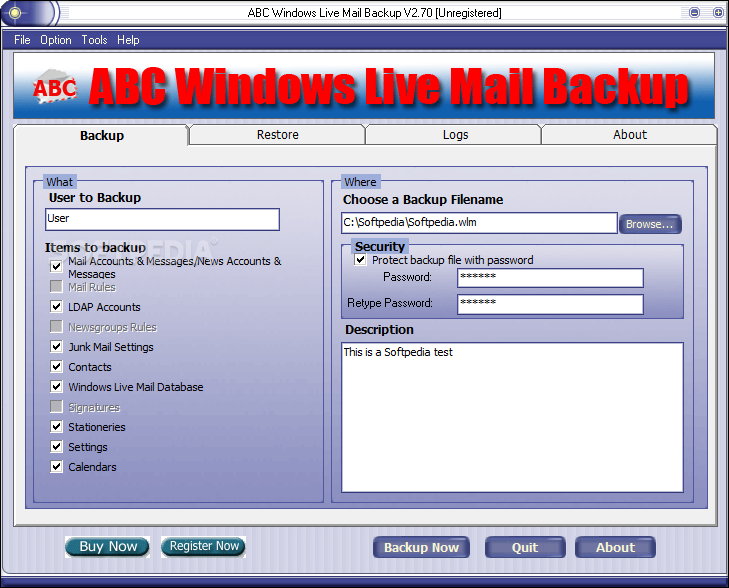Switch to the Backup tab
729x588 pixels.
tap(101, 135)
